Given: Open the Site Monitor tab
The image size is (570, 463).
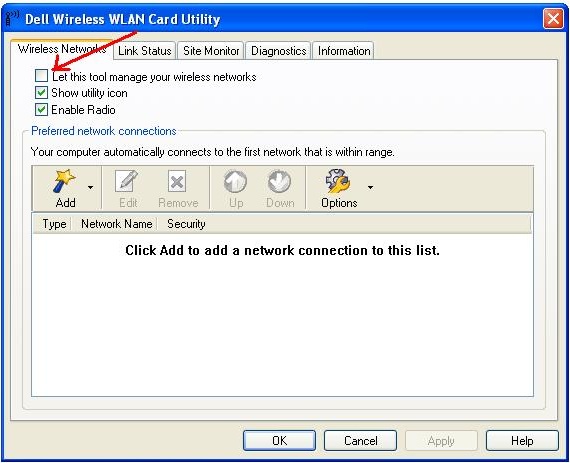Looking at the screenshot, I should [x=211, y=51].
